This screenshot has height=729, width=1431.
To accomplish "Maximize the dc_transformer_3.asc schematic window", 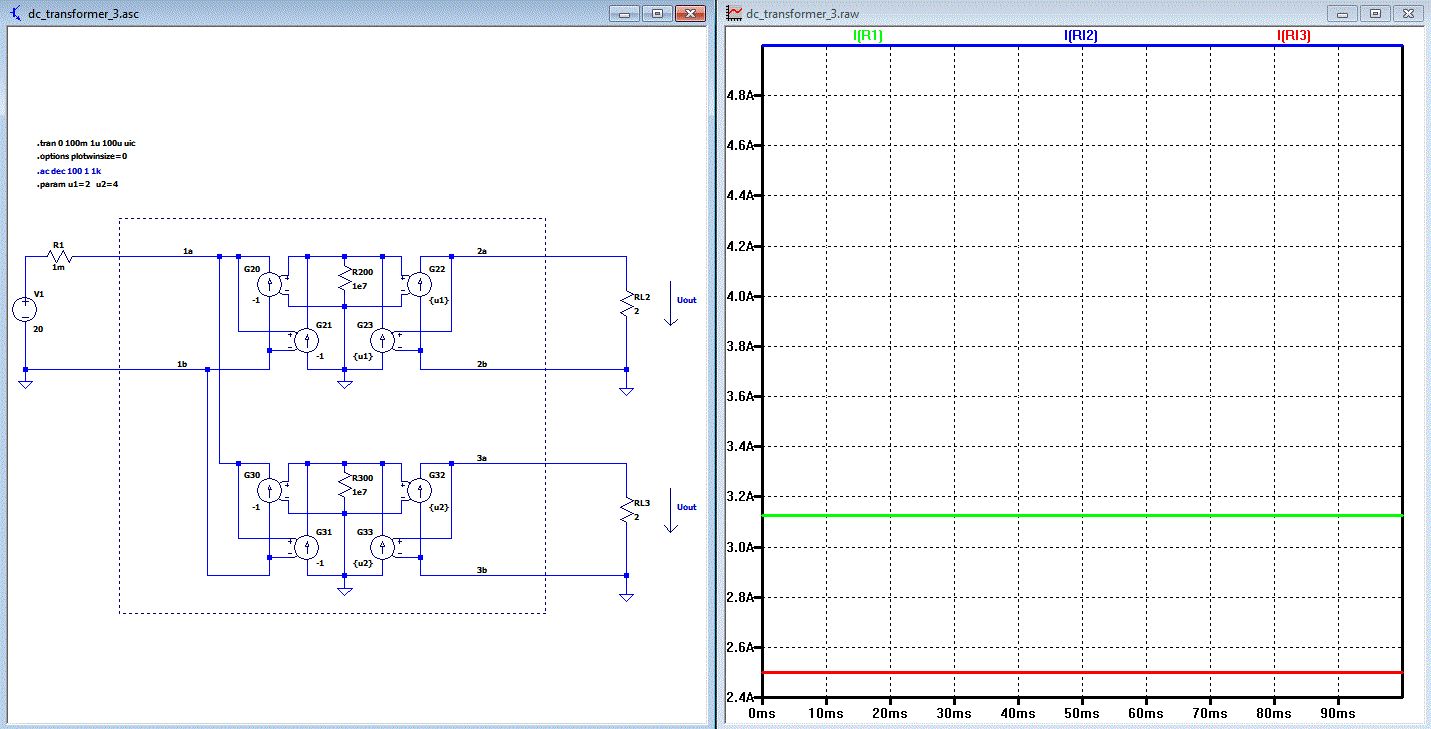I will [x=657, y=14].
